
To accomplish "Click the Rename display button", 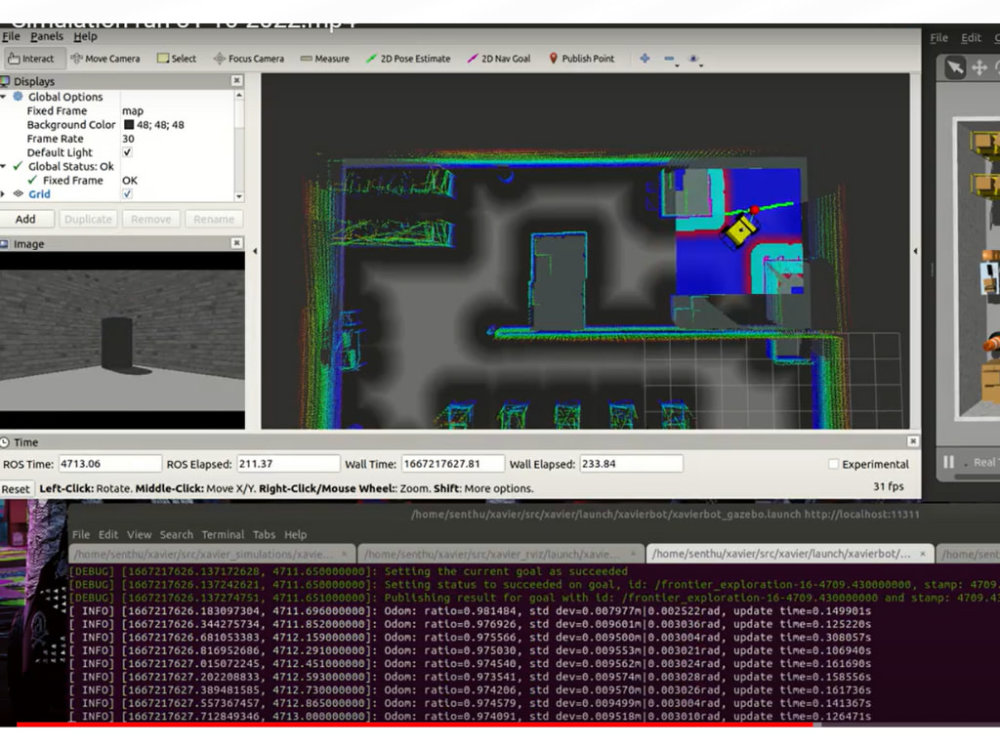I will tap(213, 219).
